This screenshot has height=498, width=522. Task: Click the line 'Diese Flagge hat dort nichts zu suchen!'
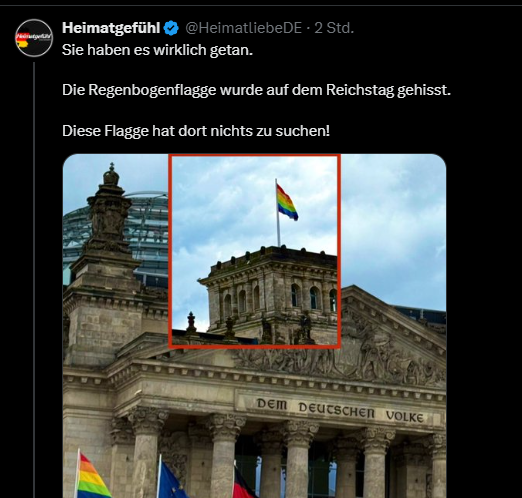coord(196,131)
